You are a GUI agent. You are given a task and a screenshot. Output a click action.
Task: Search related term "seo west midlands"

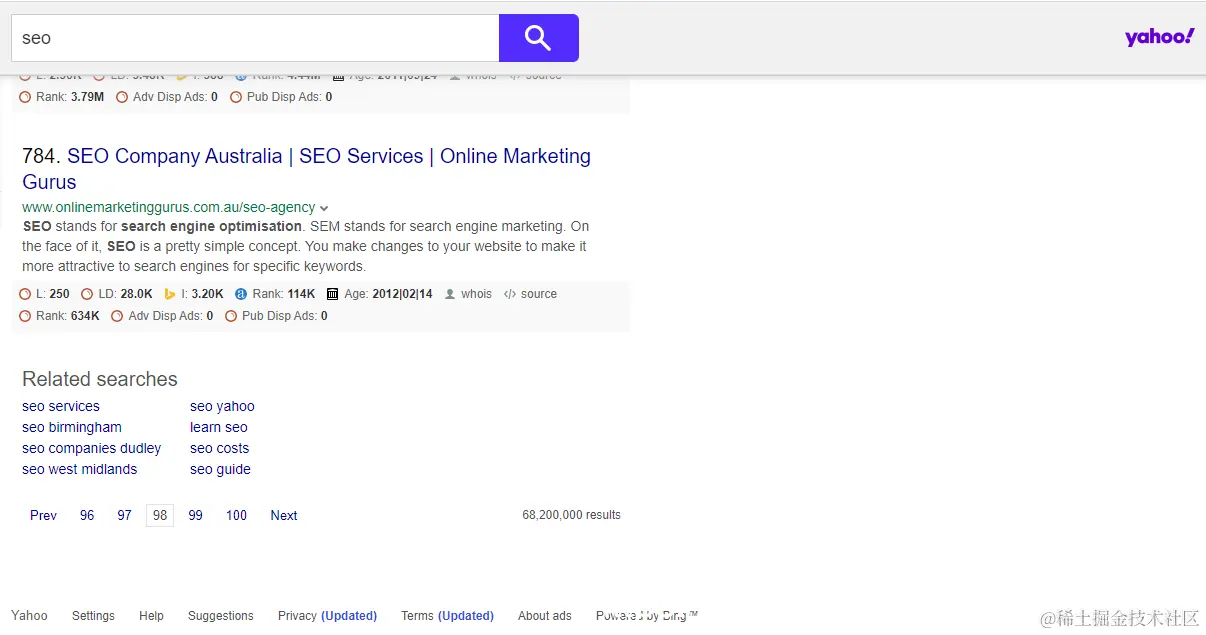pyautogui.click(x=79, y=469)
